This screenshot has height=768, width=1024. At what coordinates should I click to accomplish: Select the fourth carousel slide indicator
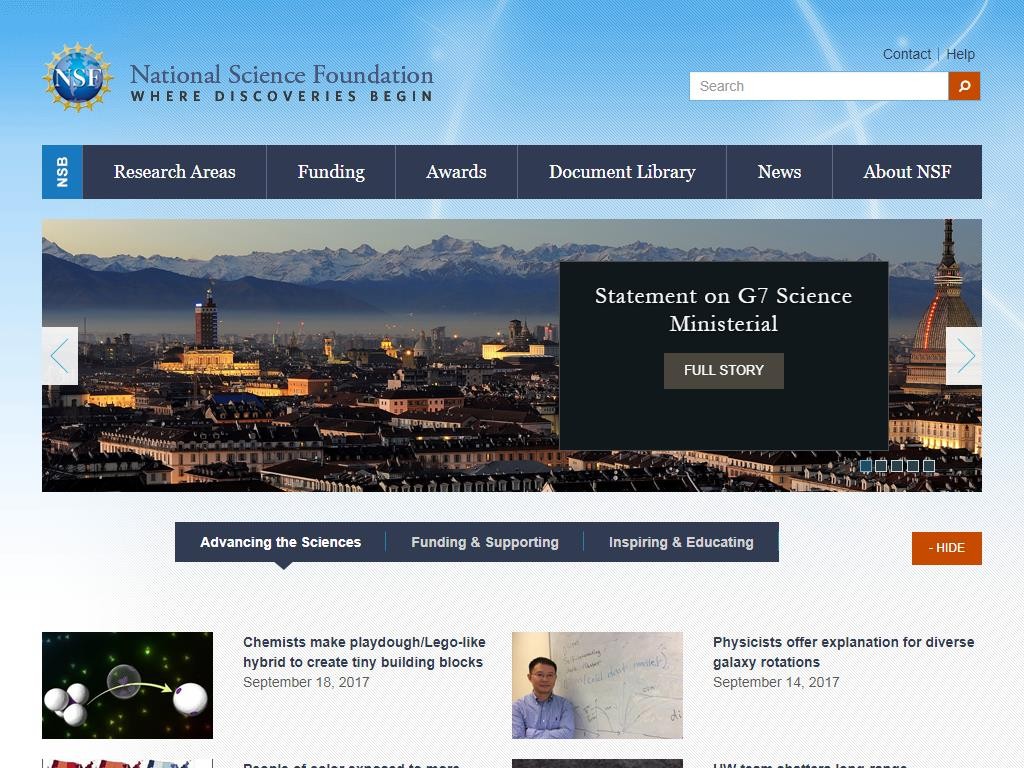tap(913, 466)
